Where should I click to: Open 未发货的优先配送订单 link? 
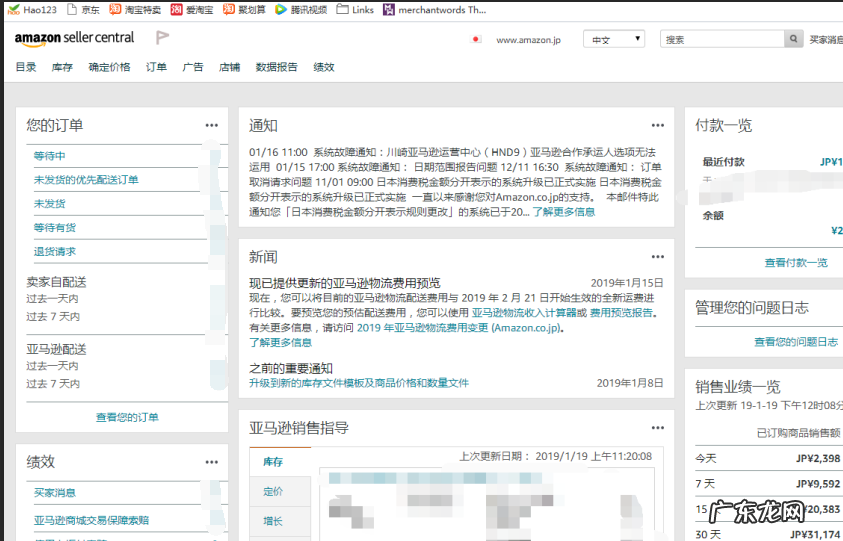click(86, 180)
